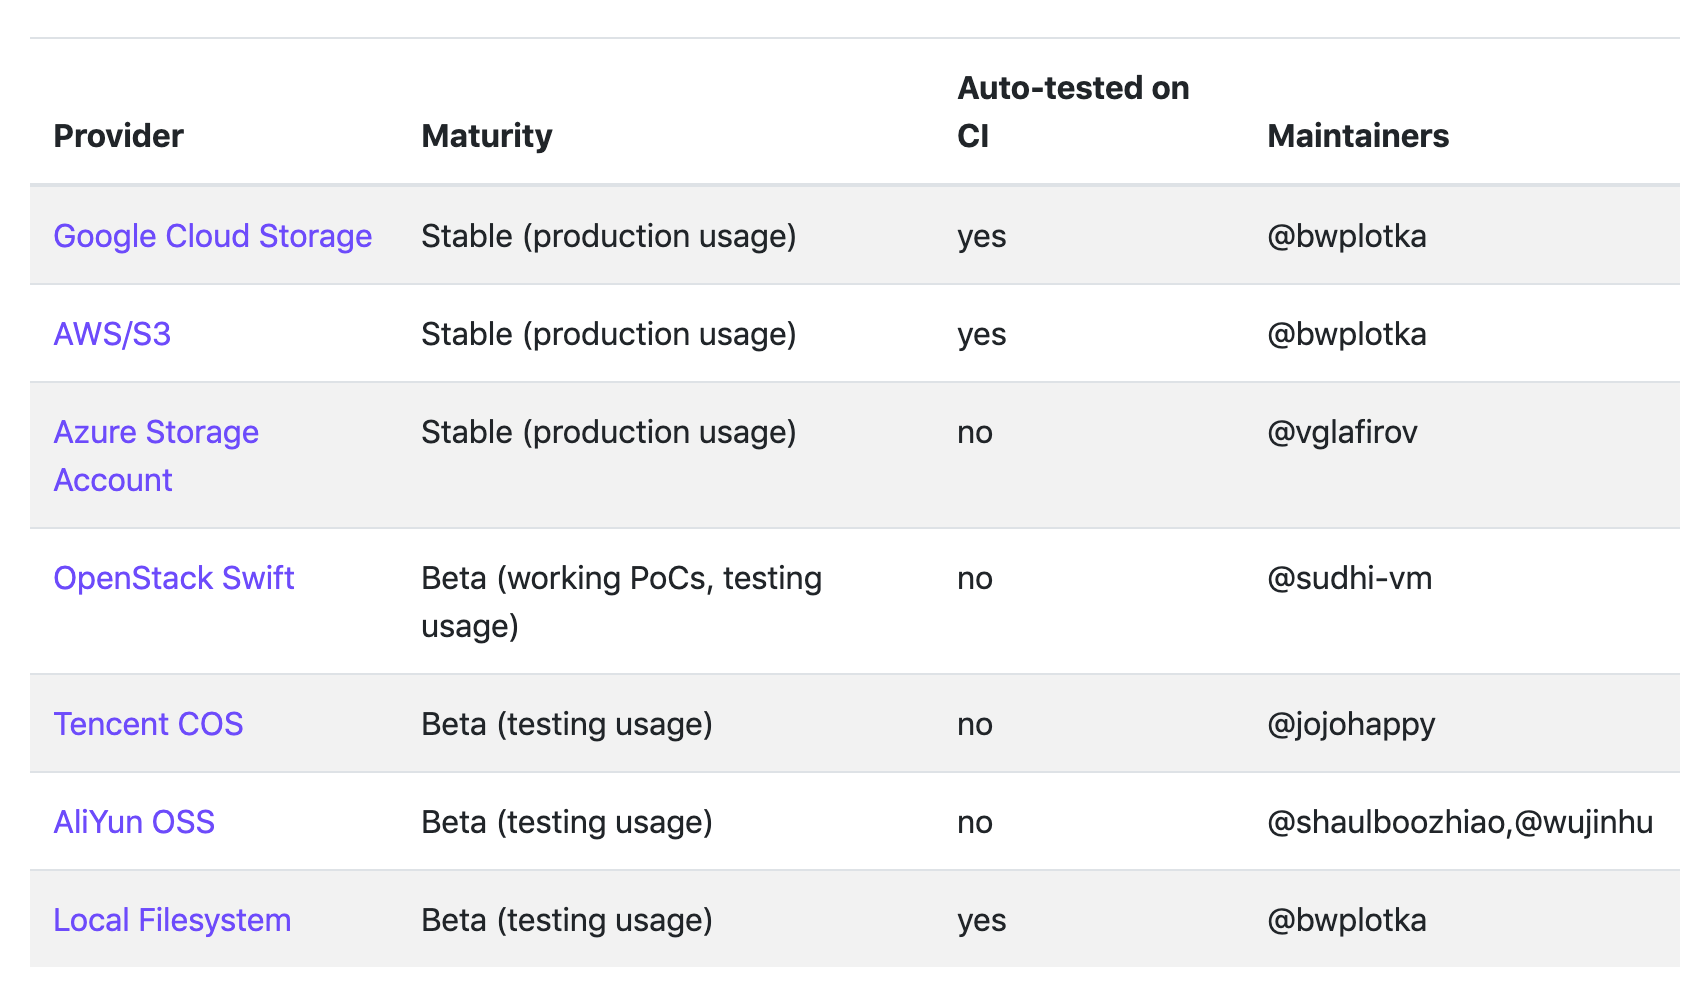The image size is (1700, 988).
Task: Click the AWS/S3 provider link
Action: (112, 334)
